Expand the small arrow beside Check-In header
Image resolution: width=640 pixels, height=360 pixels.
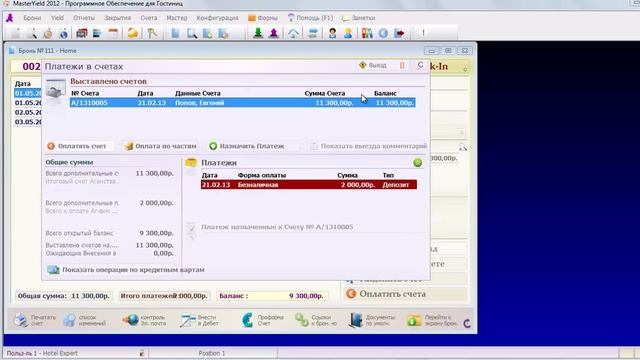[x=465, y=70]
